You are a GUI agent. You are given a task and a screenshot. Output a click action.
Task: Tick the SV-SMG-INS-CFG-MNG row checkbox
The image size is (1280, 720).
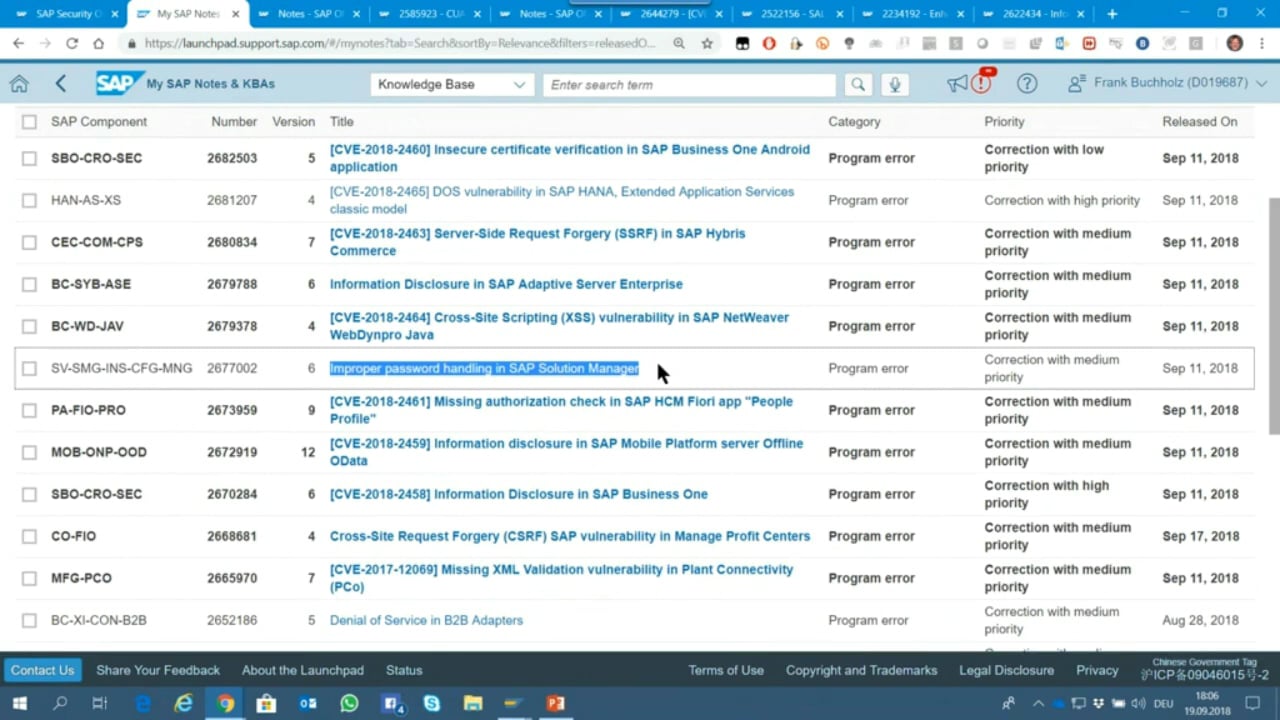point(29,368)
